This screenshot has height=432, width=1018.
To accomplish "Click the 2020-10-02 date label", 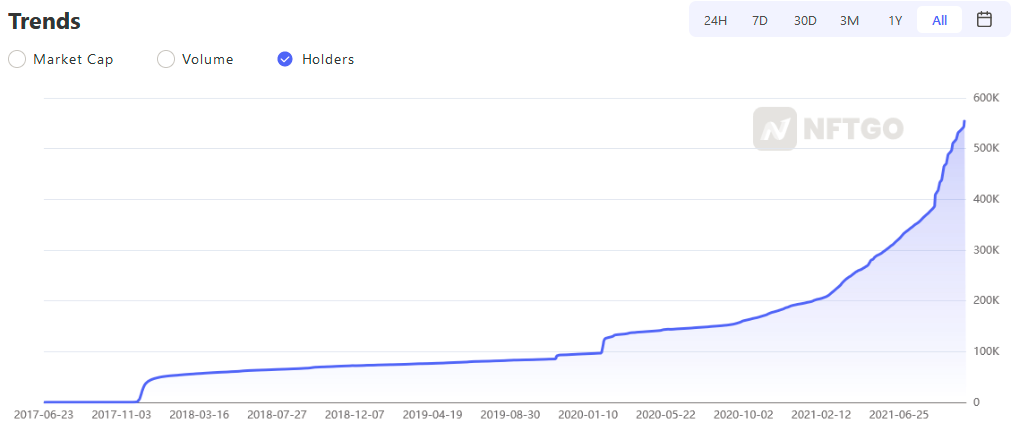I will tap(743, 414).
